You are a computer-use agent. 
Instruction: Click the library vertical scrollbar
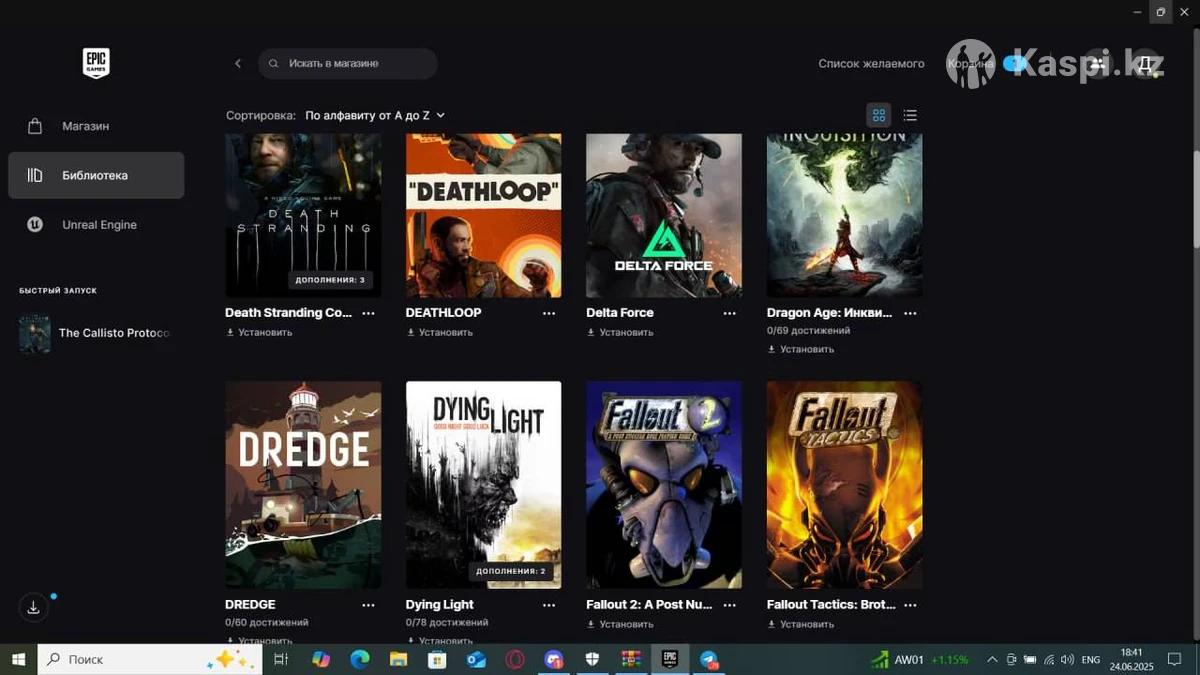[x=1196, y=200]
